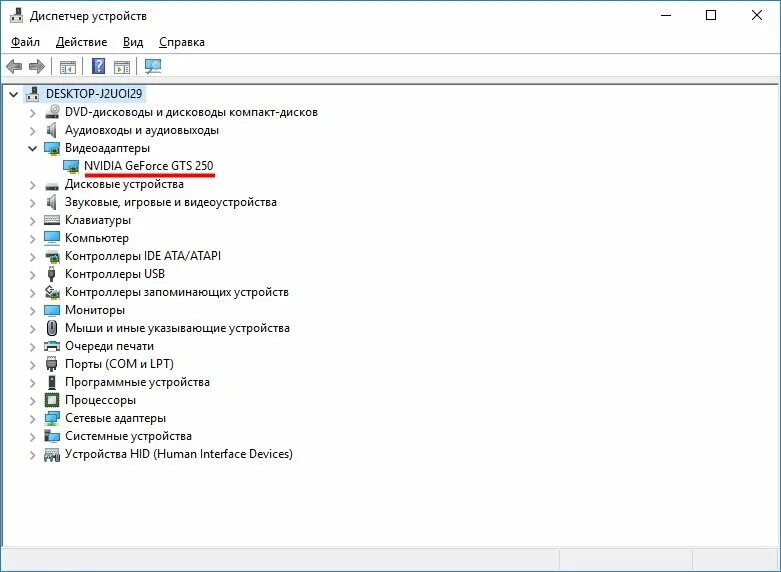Click the speaker icon beside Аудиовходы и аудиовыходы
Screen dimensions: 781x572
[52, 130]
